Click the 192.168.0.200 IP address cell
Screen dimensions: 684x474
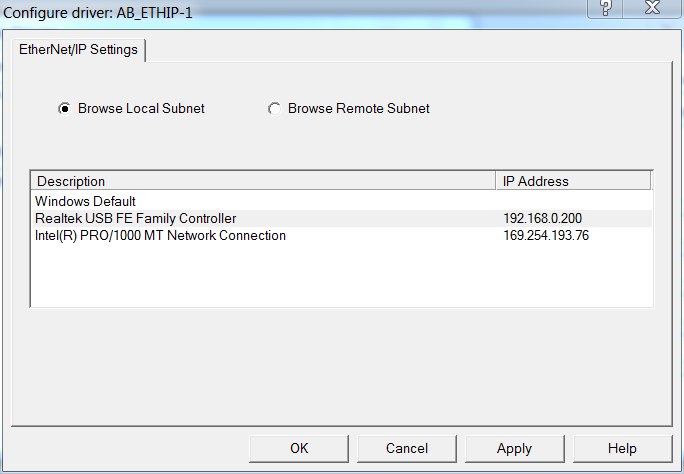[543, 218]
